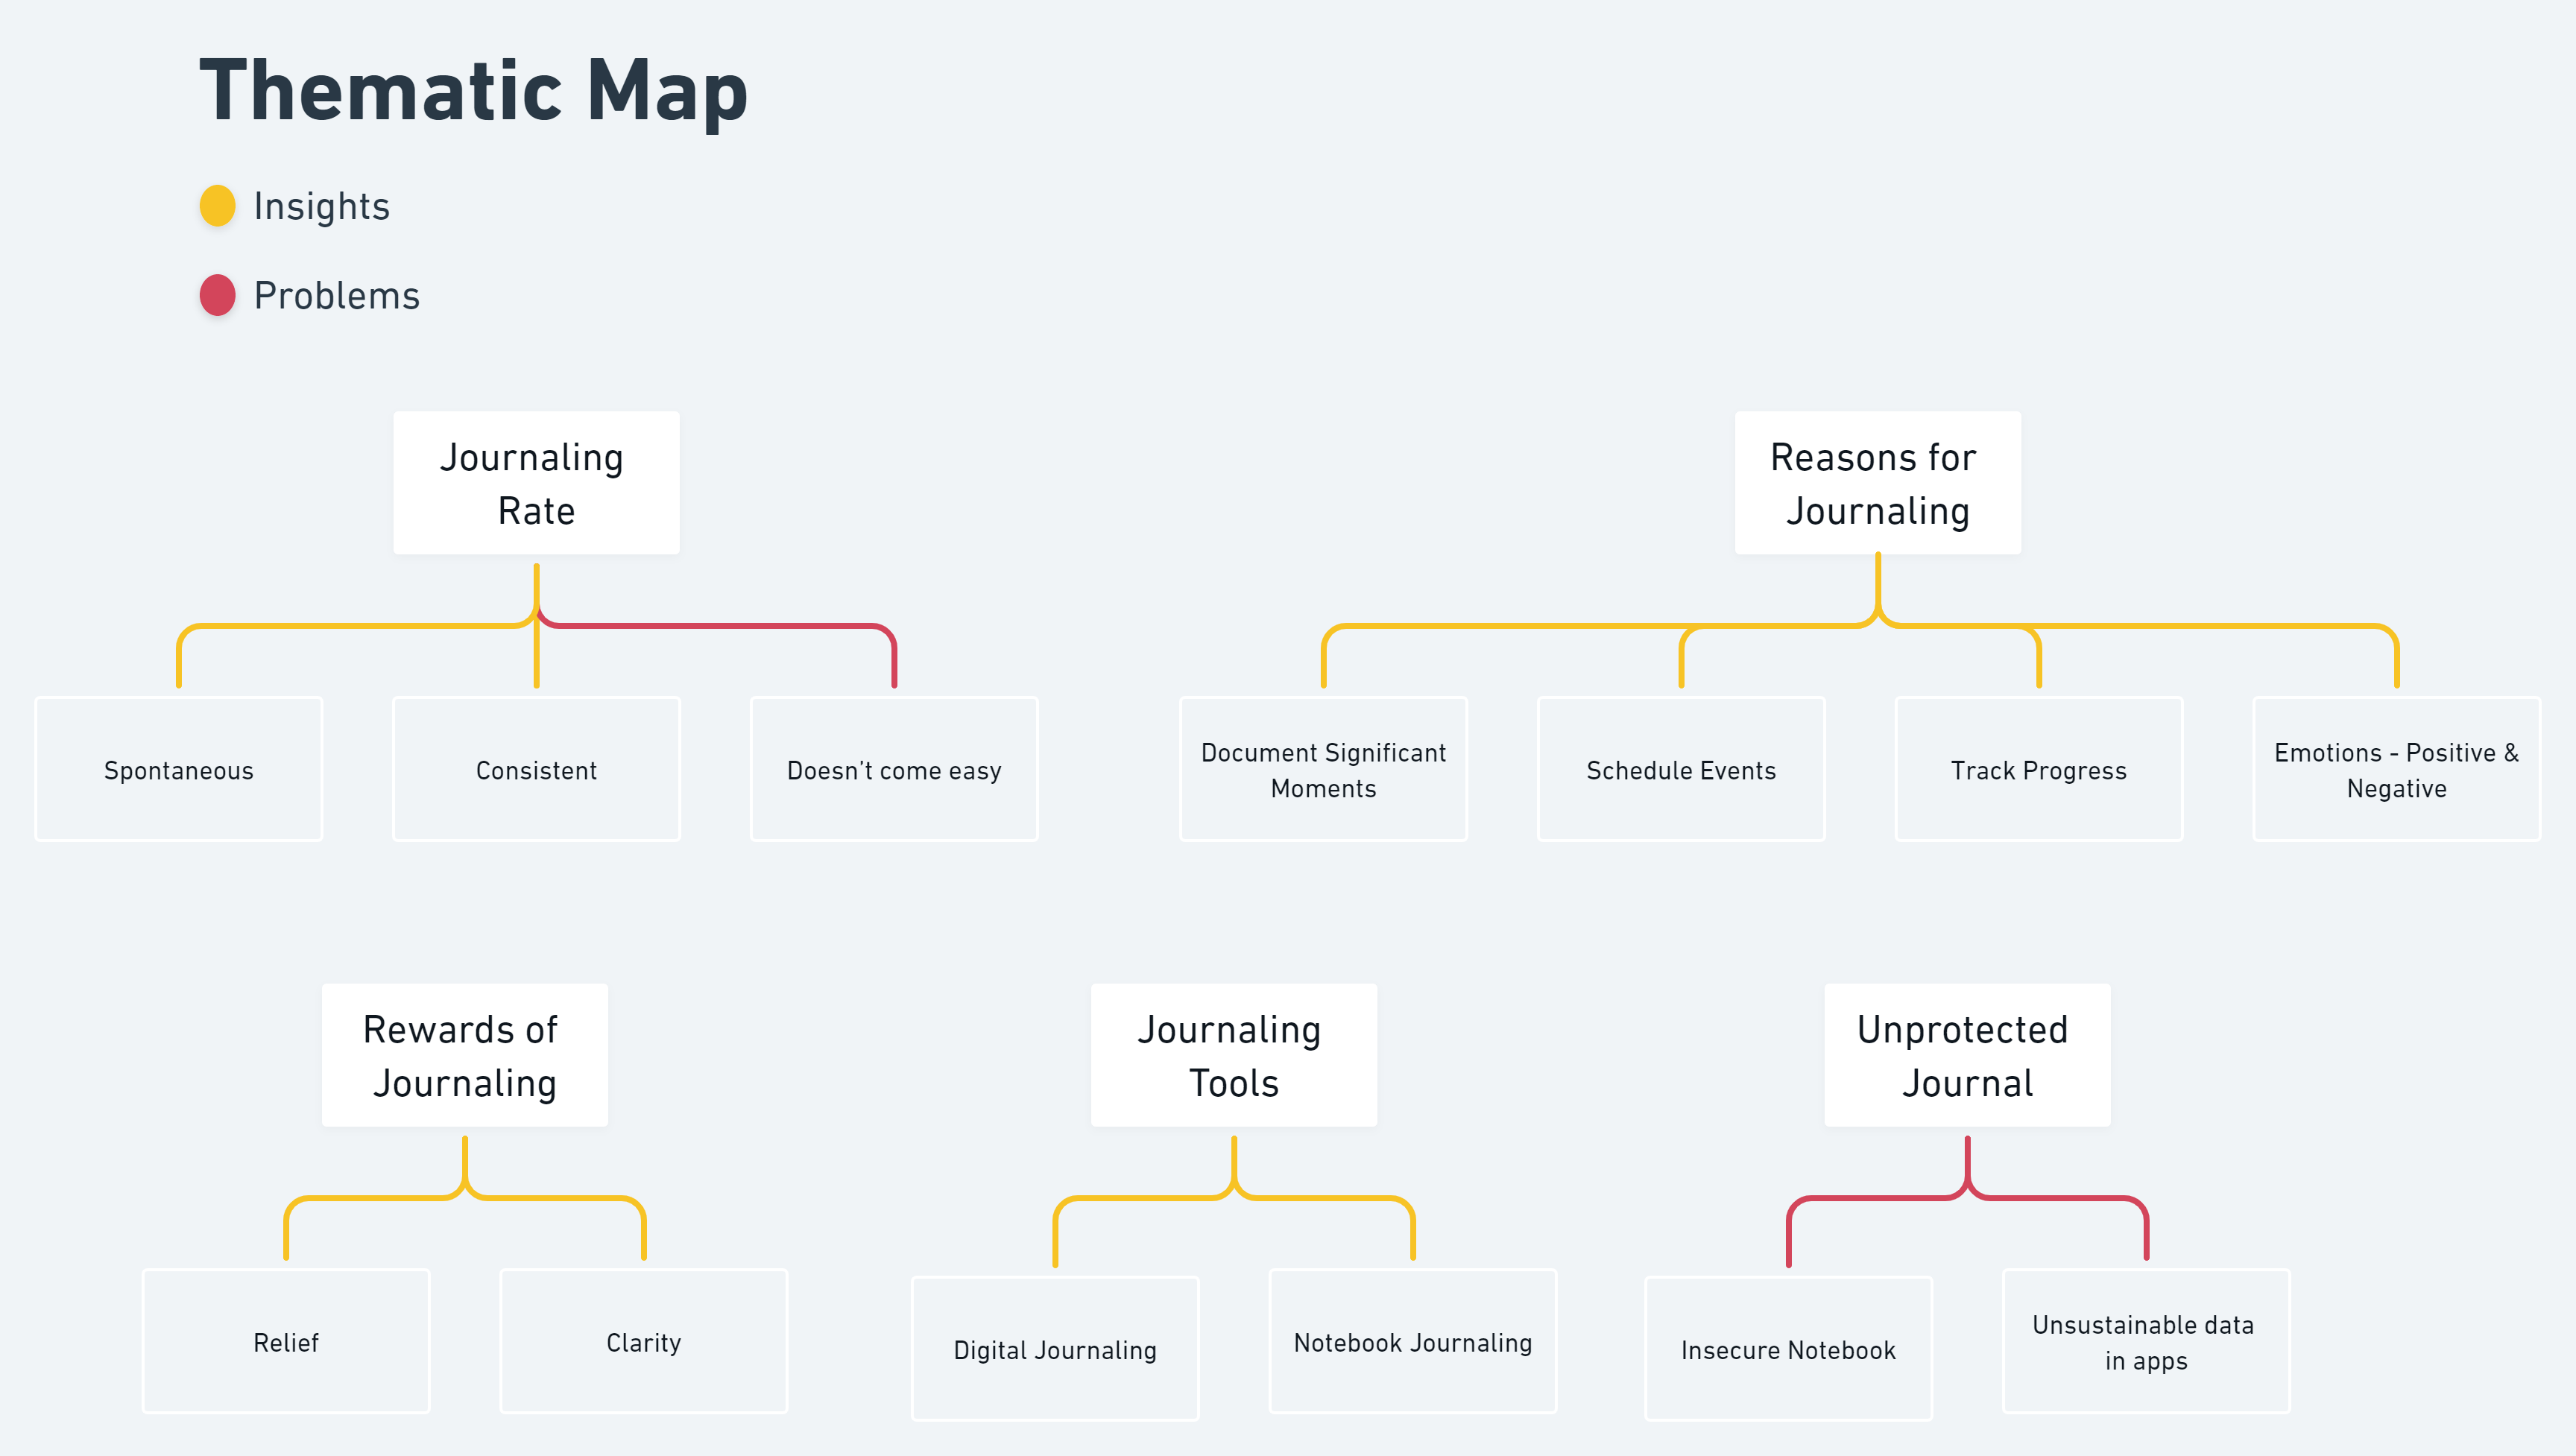
Task: Select the Insecure Notebook node
Action: 1788,1348
